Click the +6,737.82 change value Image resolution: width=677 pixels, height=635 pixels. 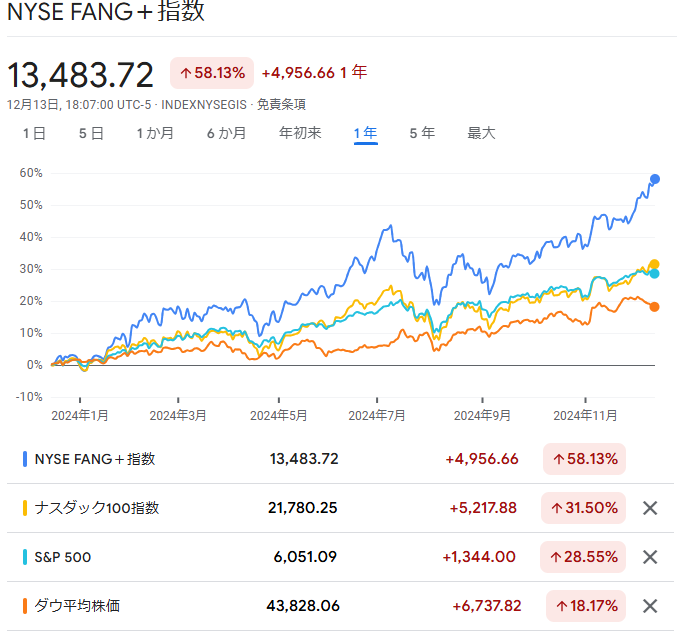pos(487,606)
